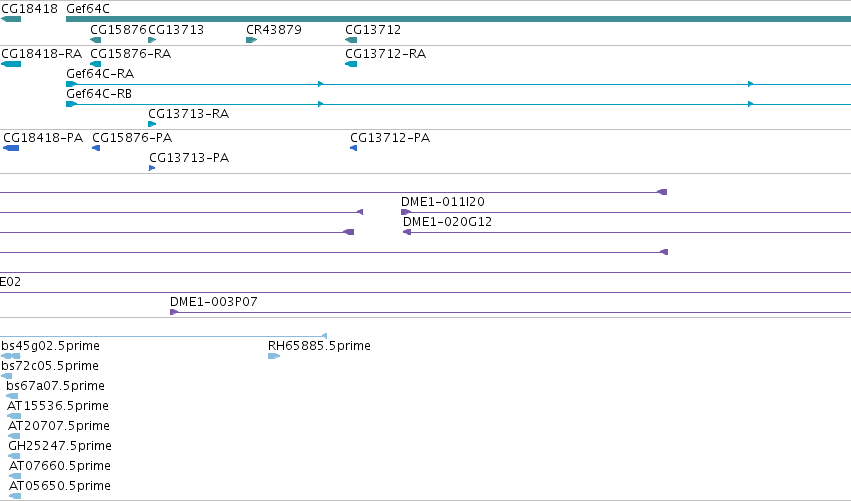851x501 pixels.
Task: Select the CG13713-RA transcript arrow
Action: click(x=153, y=124)
